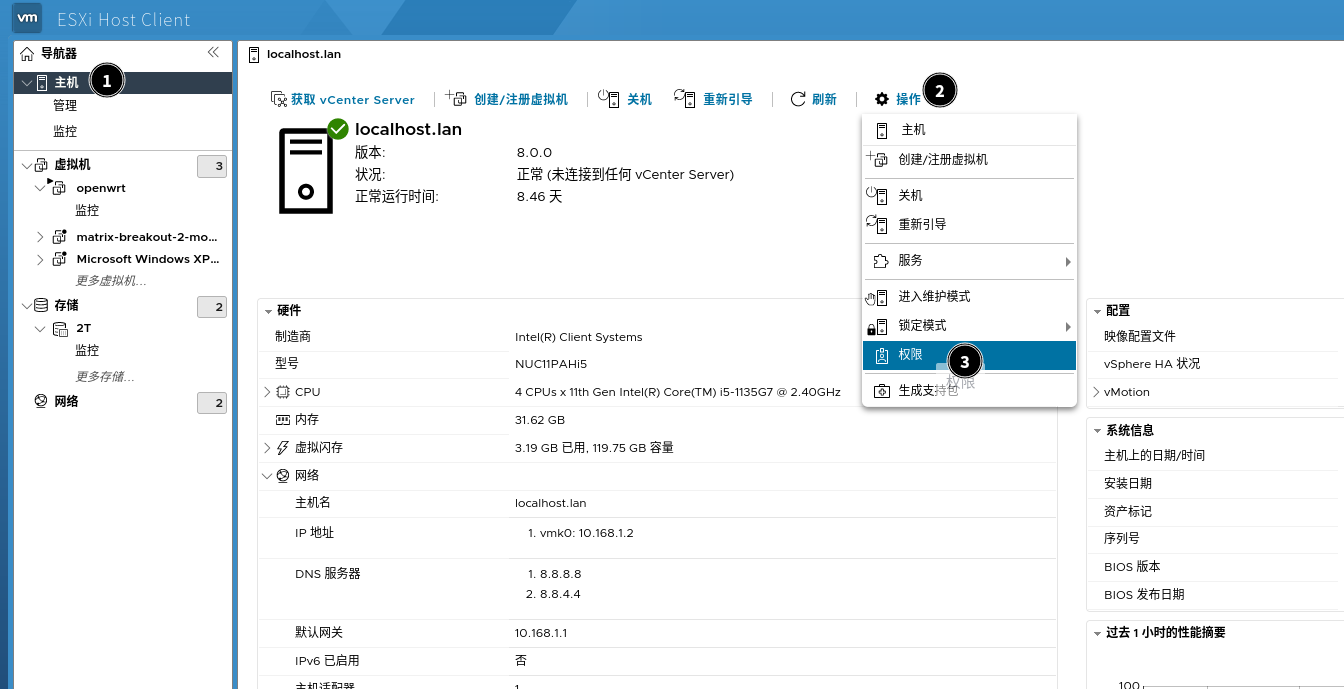Collapse the openwrt tree node
The image size is (1344, 689).
pos(40,188)
